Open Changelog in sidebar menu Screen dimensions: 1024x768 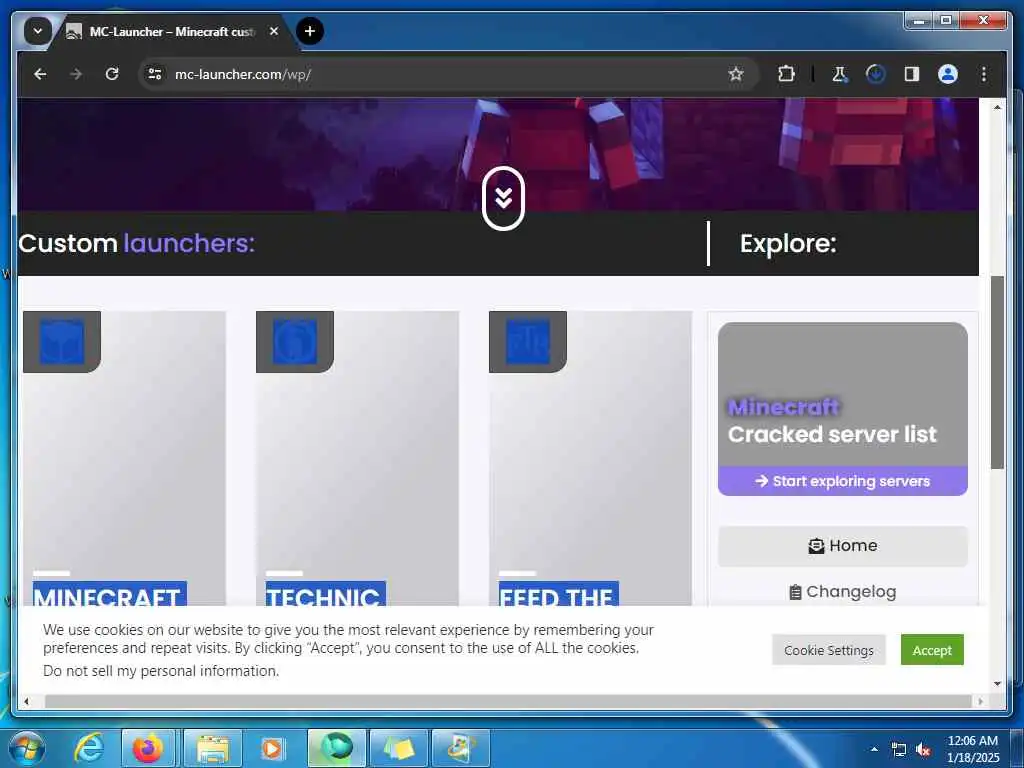coord(842,592)
